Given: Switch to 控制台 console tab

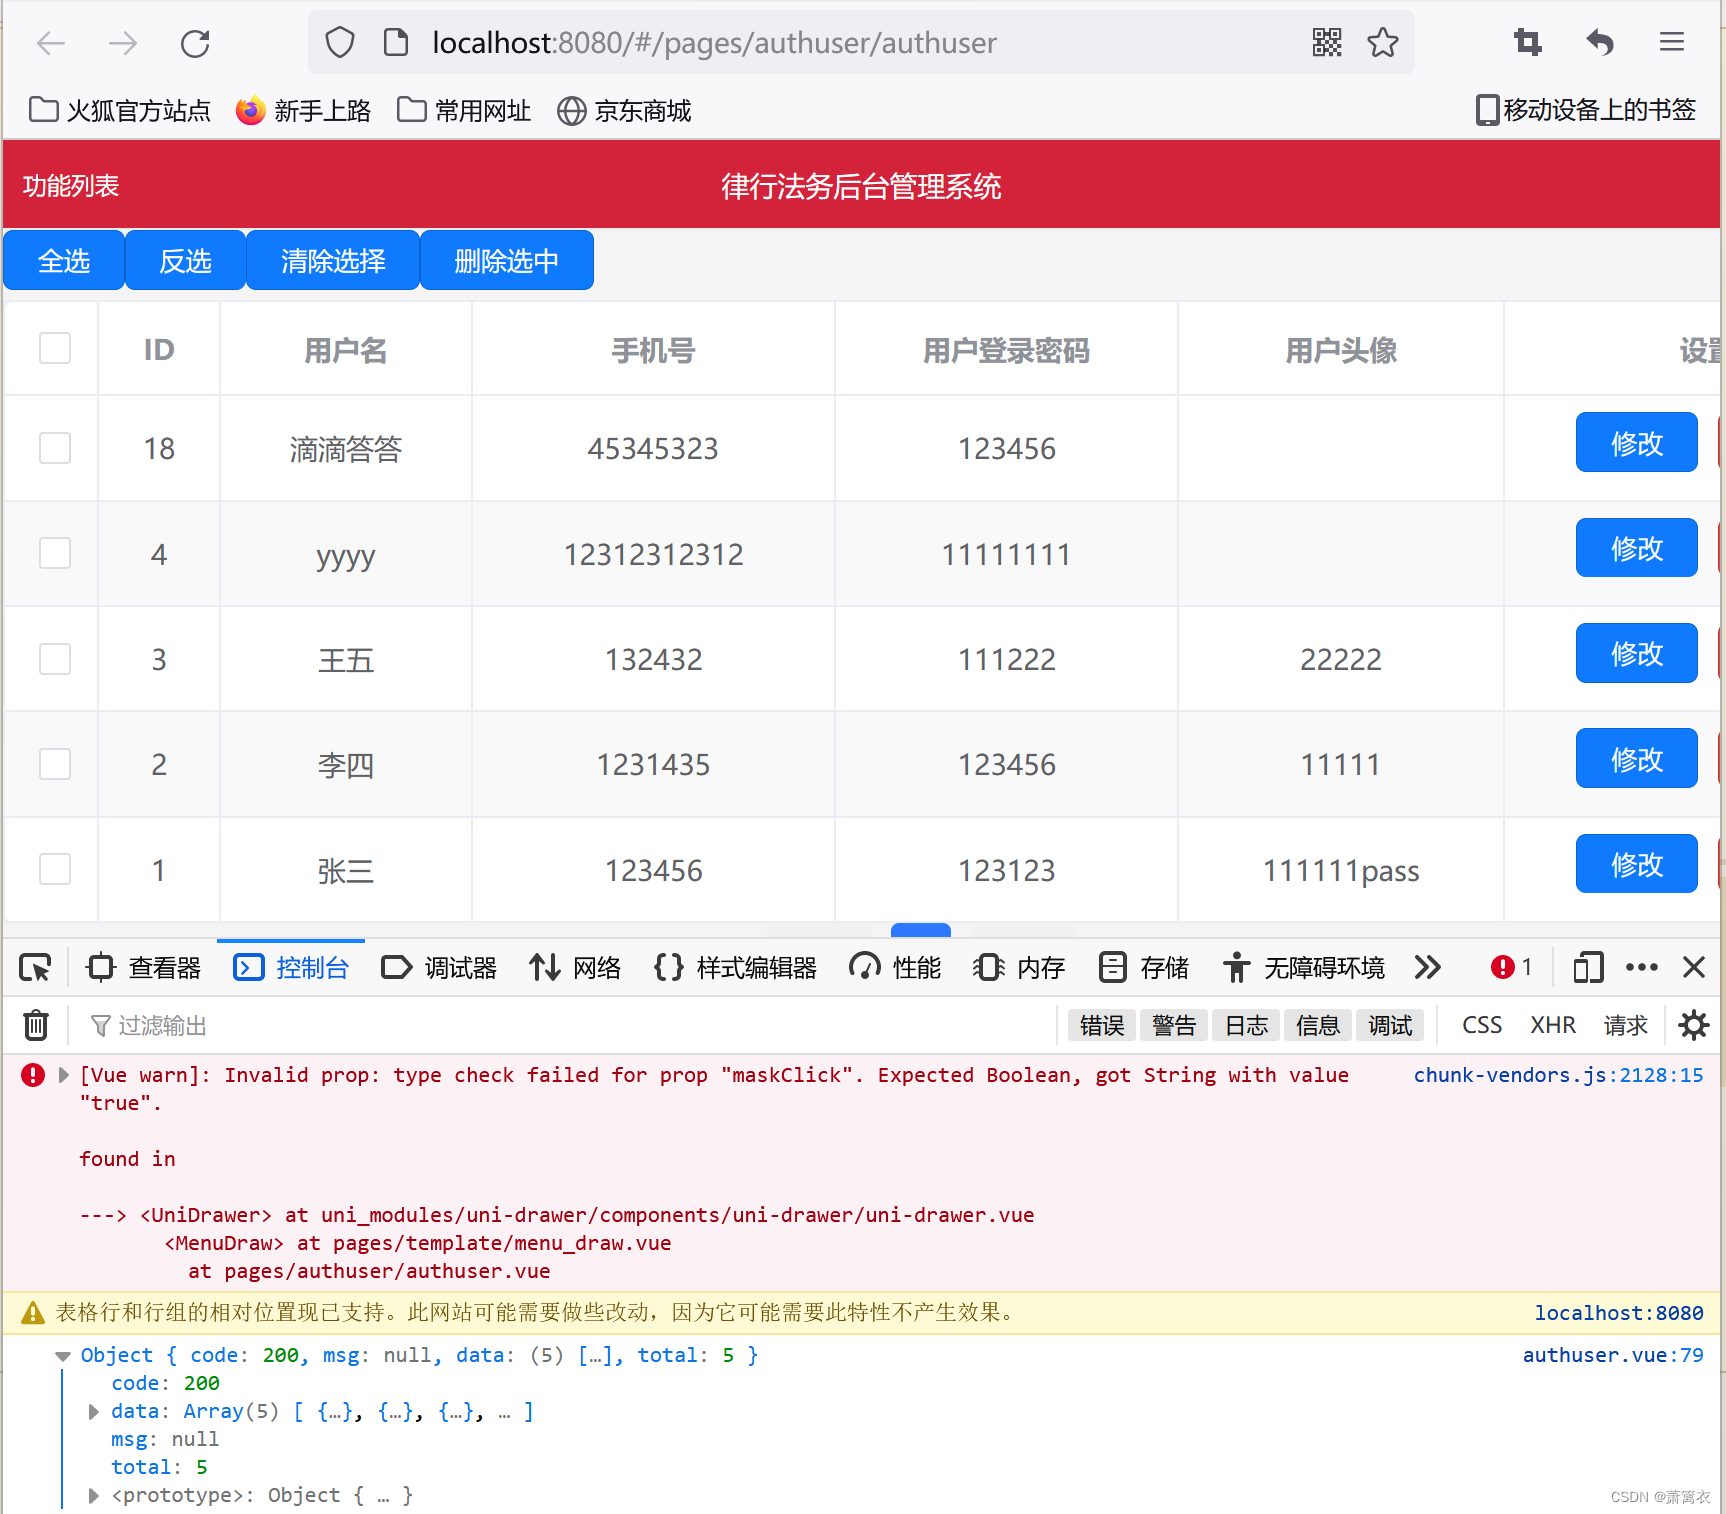Looking at the screenshot, I should [291, 967].
